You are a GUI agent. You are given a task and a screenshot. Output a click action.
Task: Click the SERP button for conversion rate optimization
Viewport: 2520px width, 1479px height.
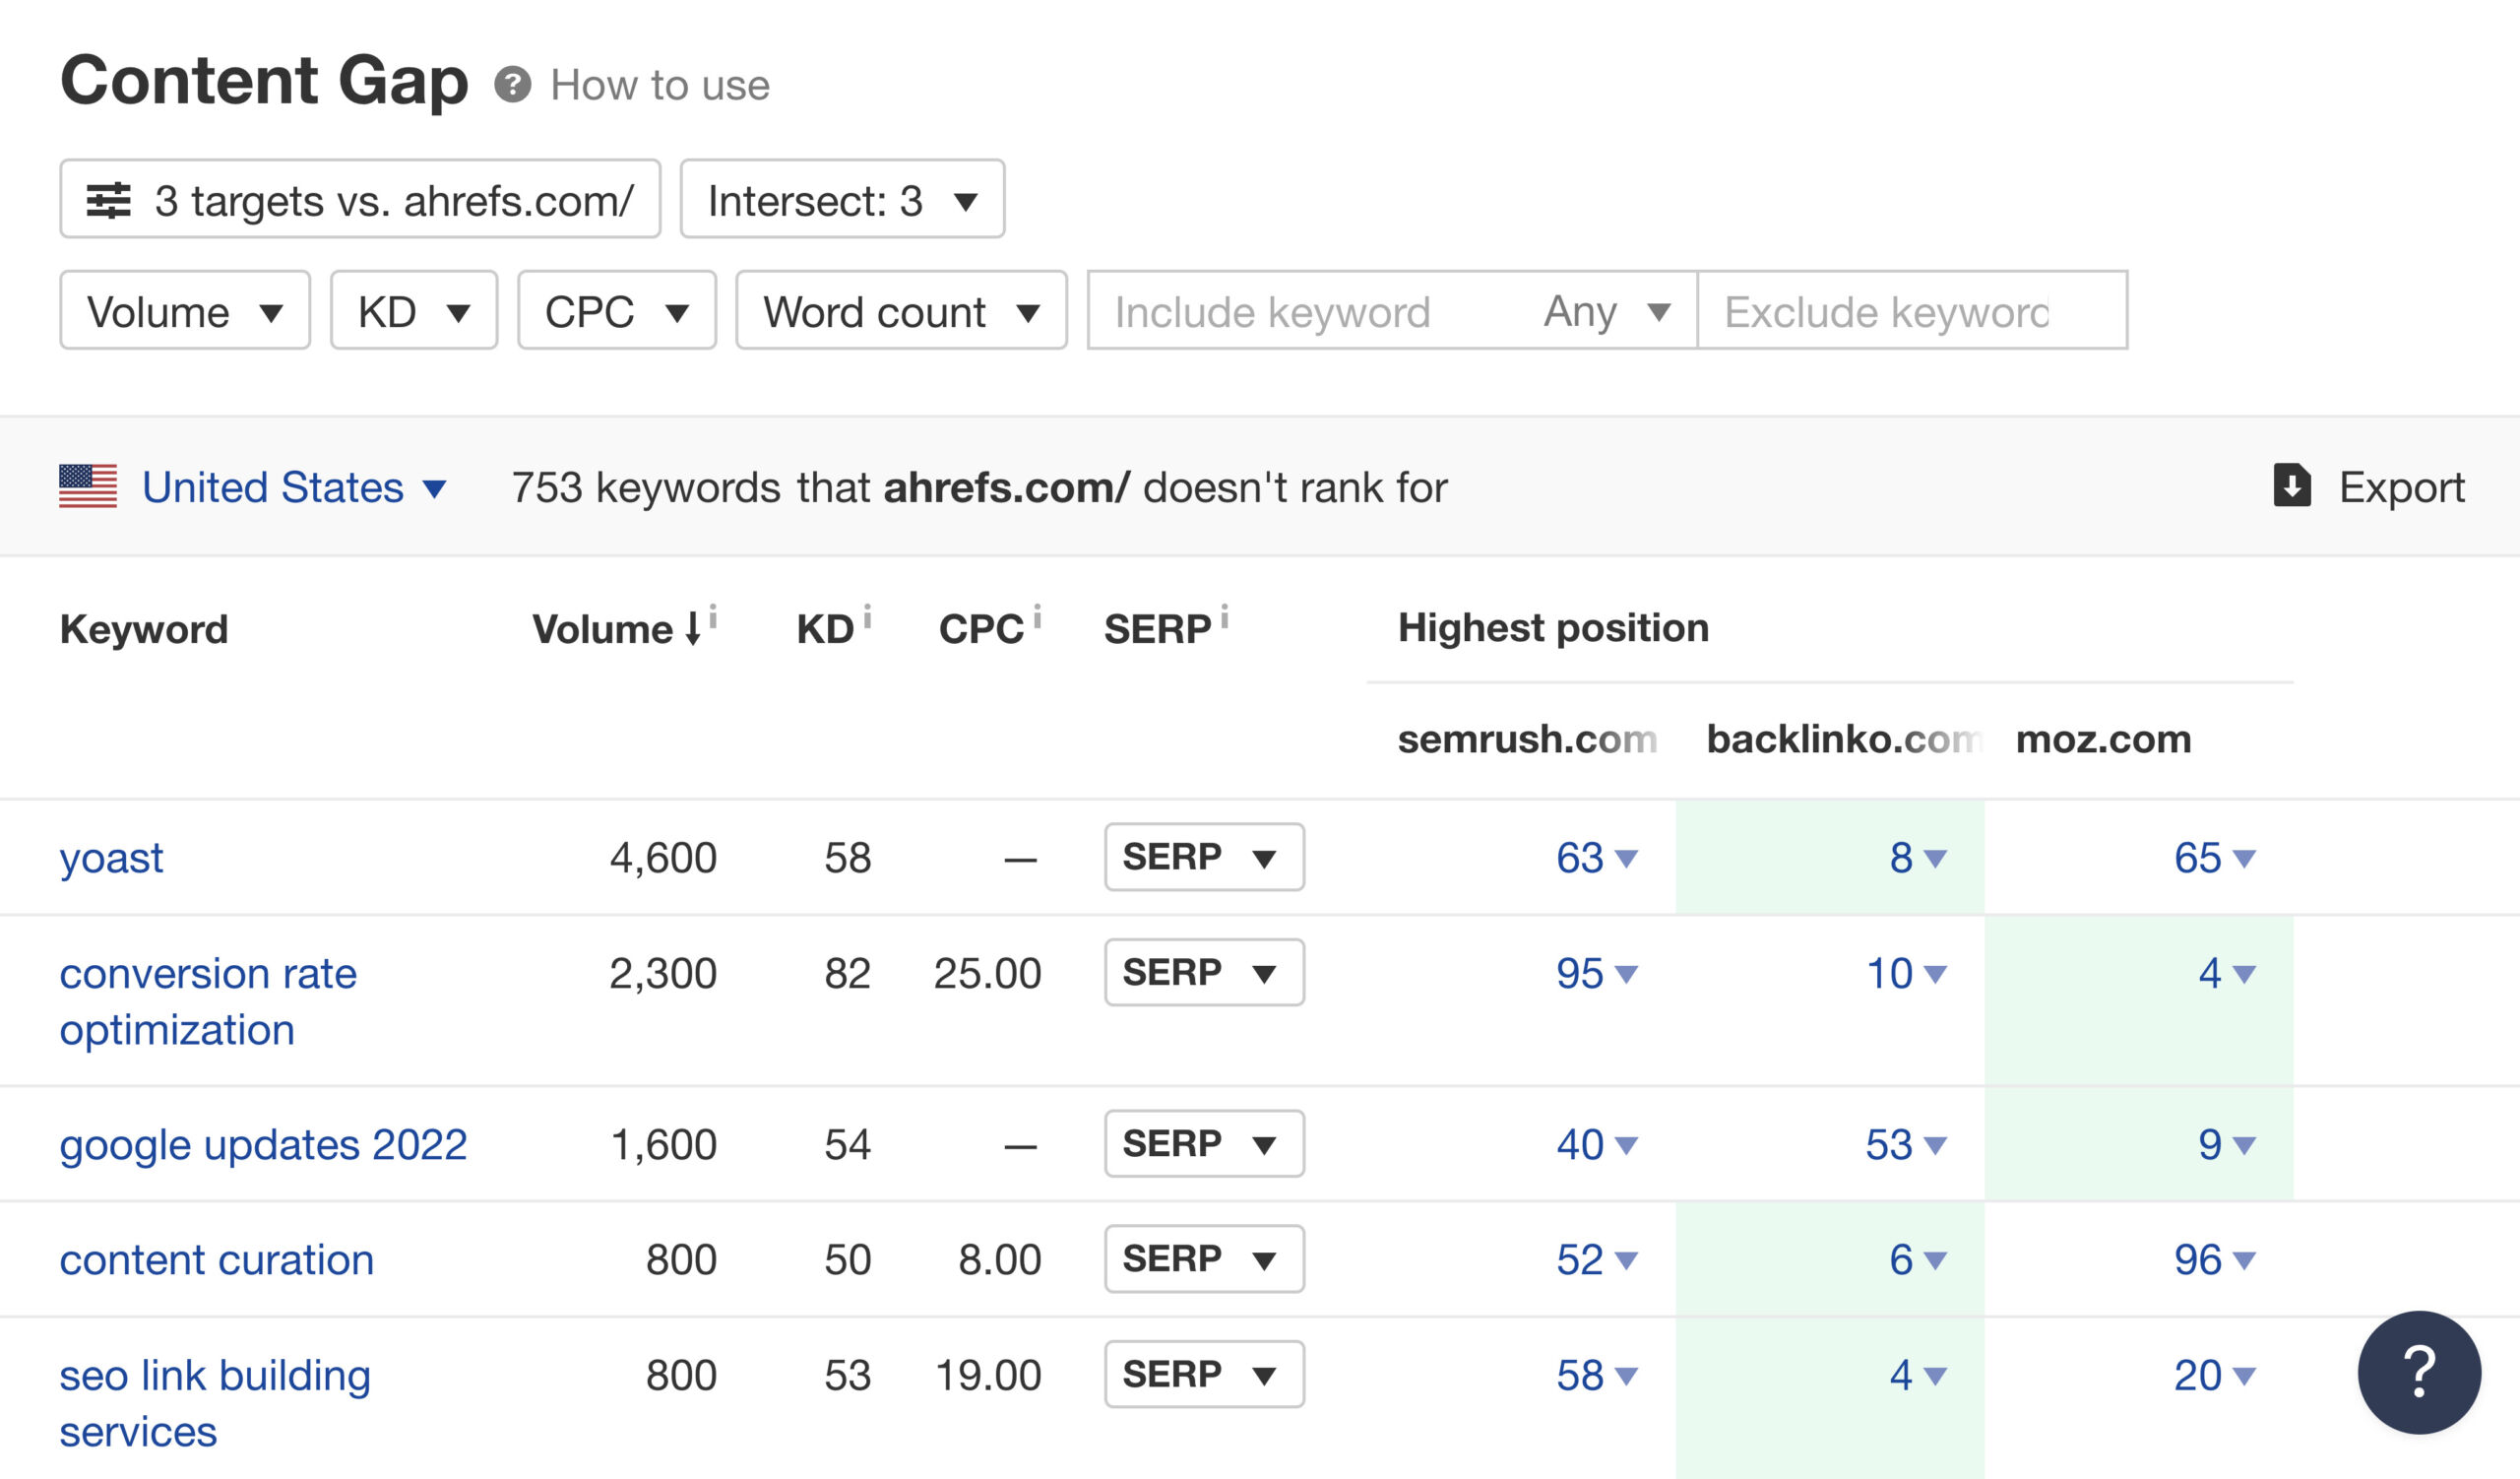(1202, 970)
